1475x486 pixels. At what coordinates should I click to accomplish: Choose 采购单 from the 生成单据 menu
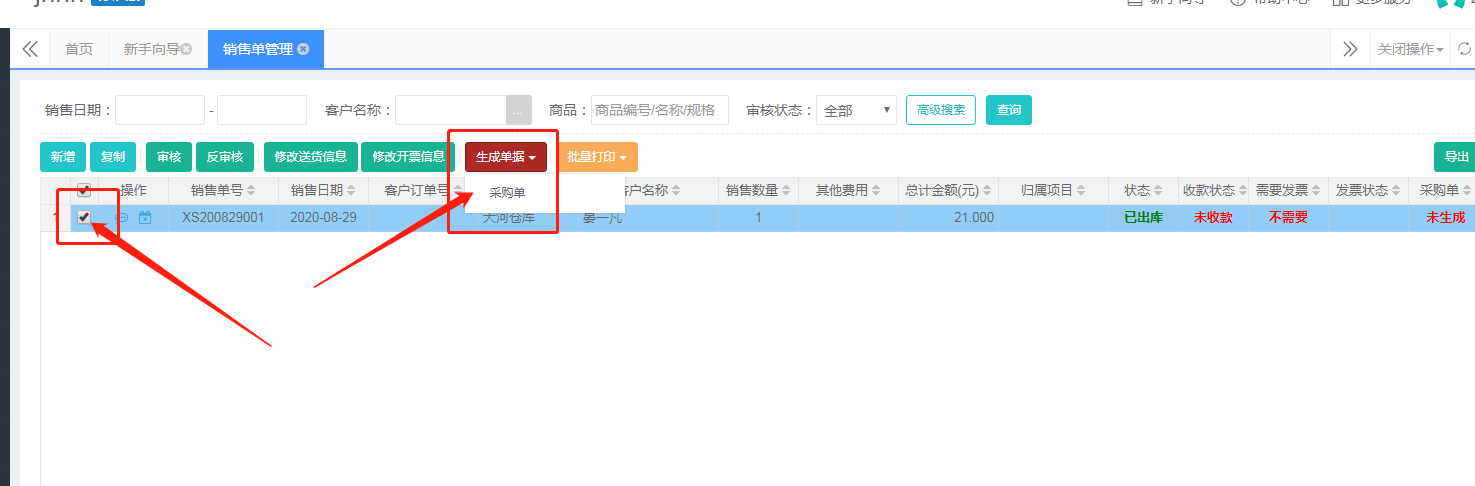pyautogui.click(x=507, y=193)
